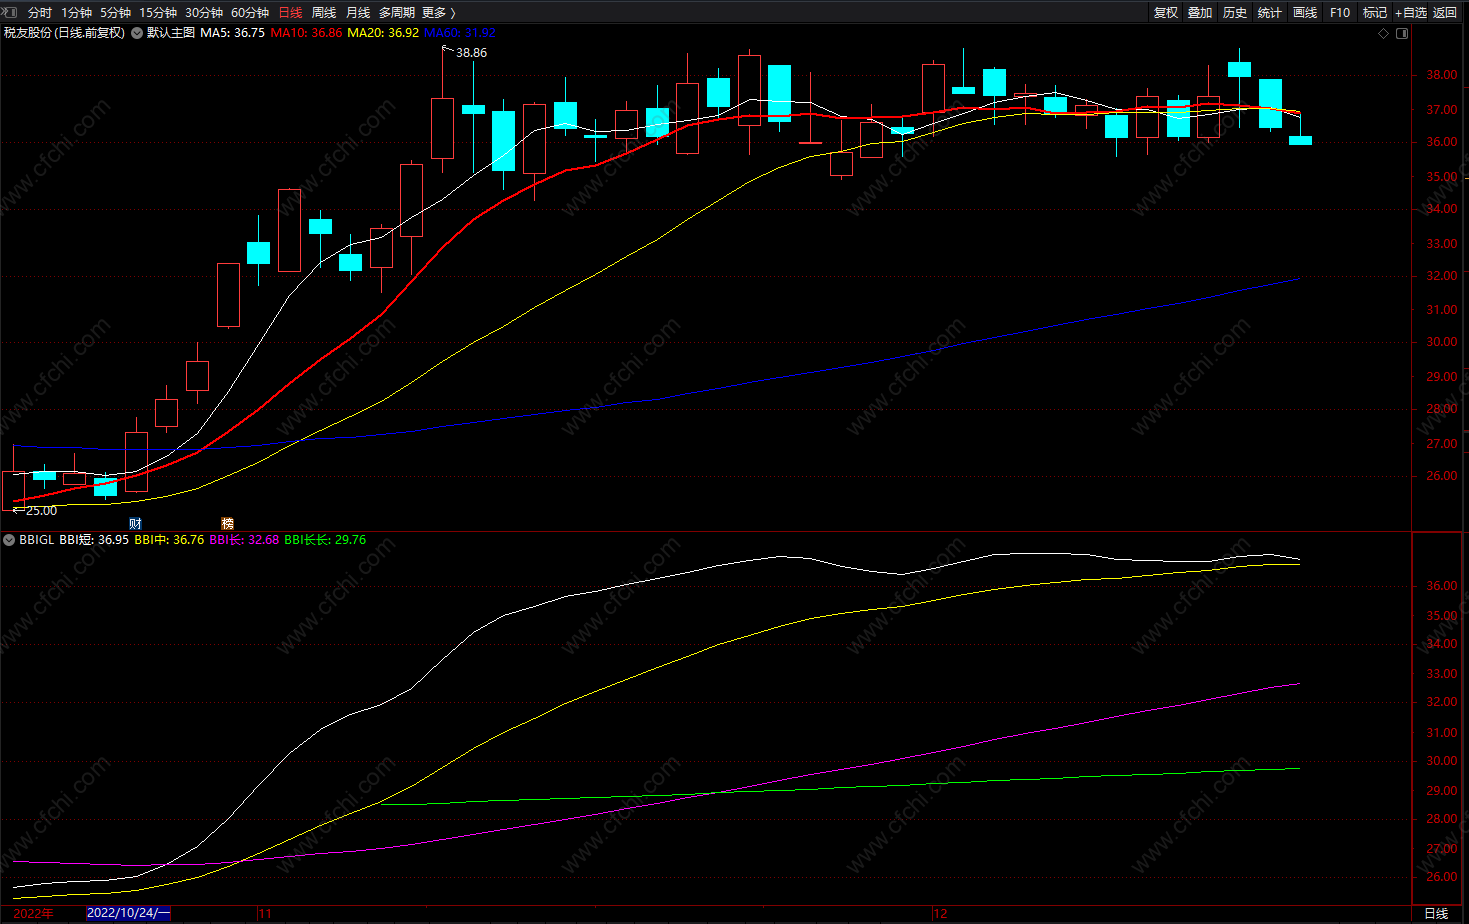
Task: Expand the 更多 period options
Action: click(439, 12)
